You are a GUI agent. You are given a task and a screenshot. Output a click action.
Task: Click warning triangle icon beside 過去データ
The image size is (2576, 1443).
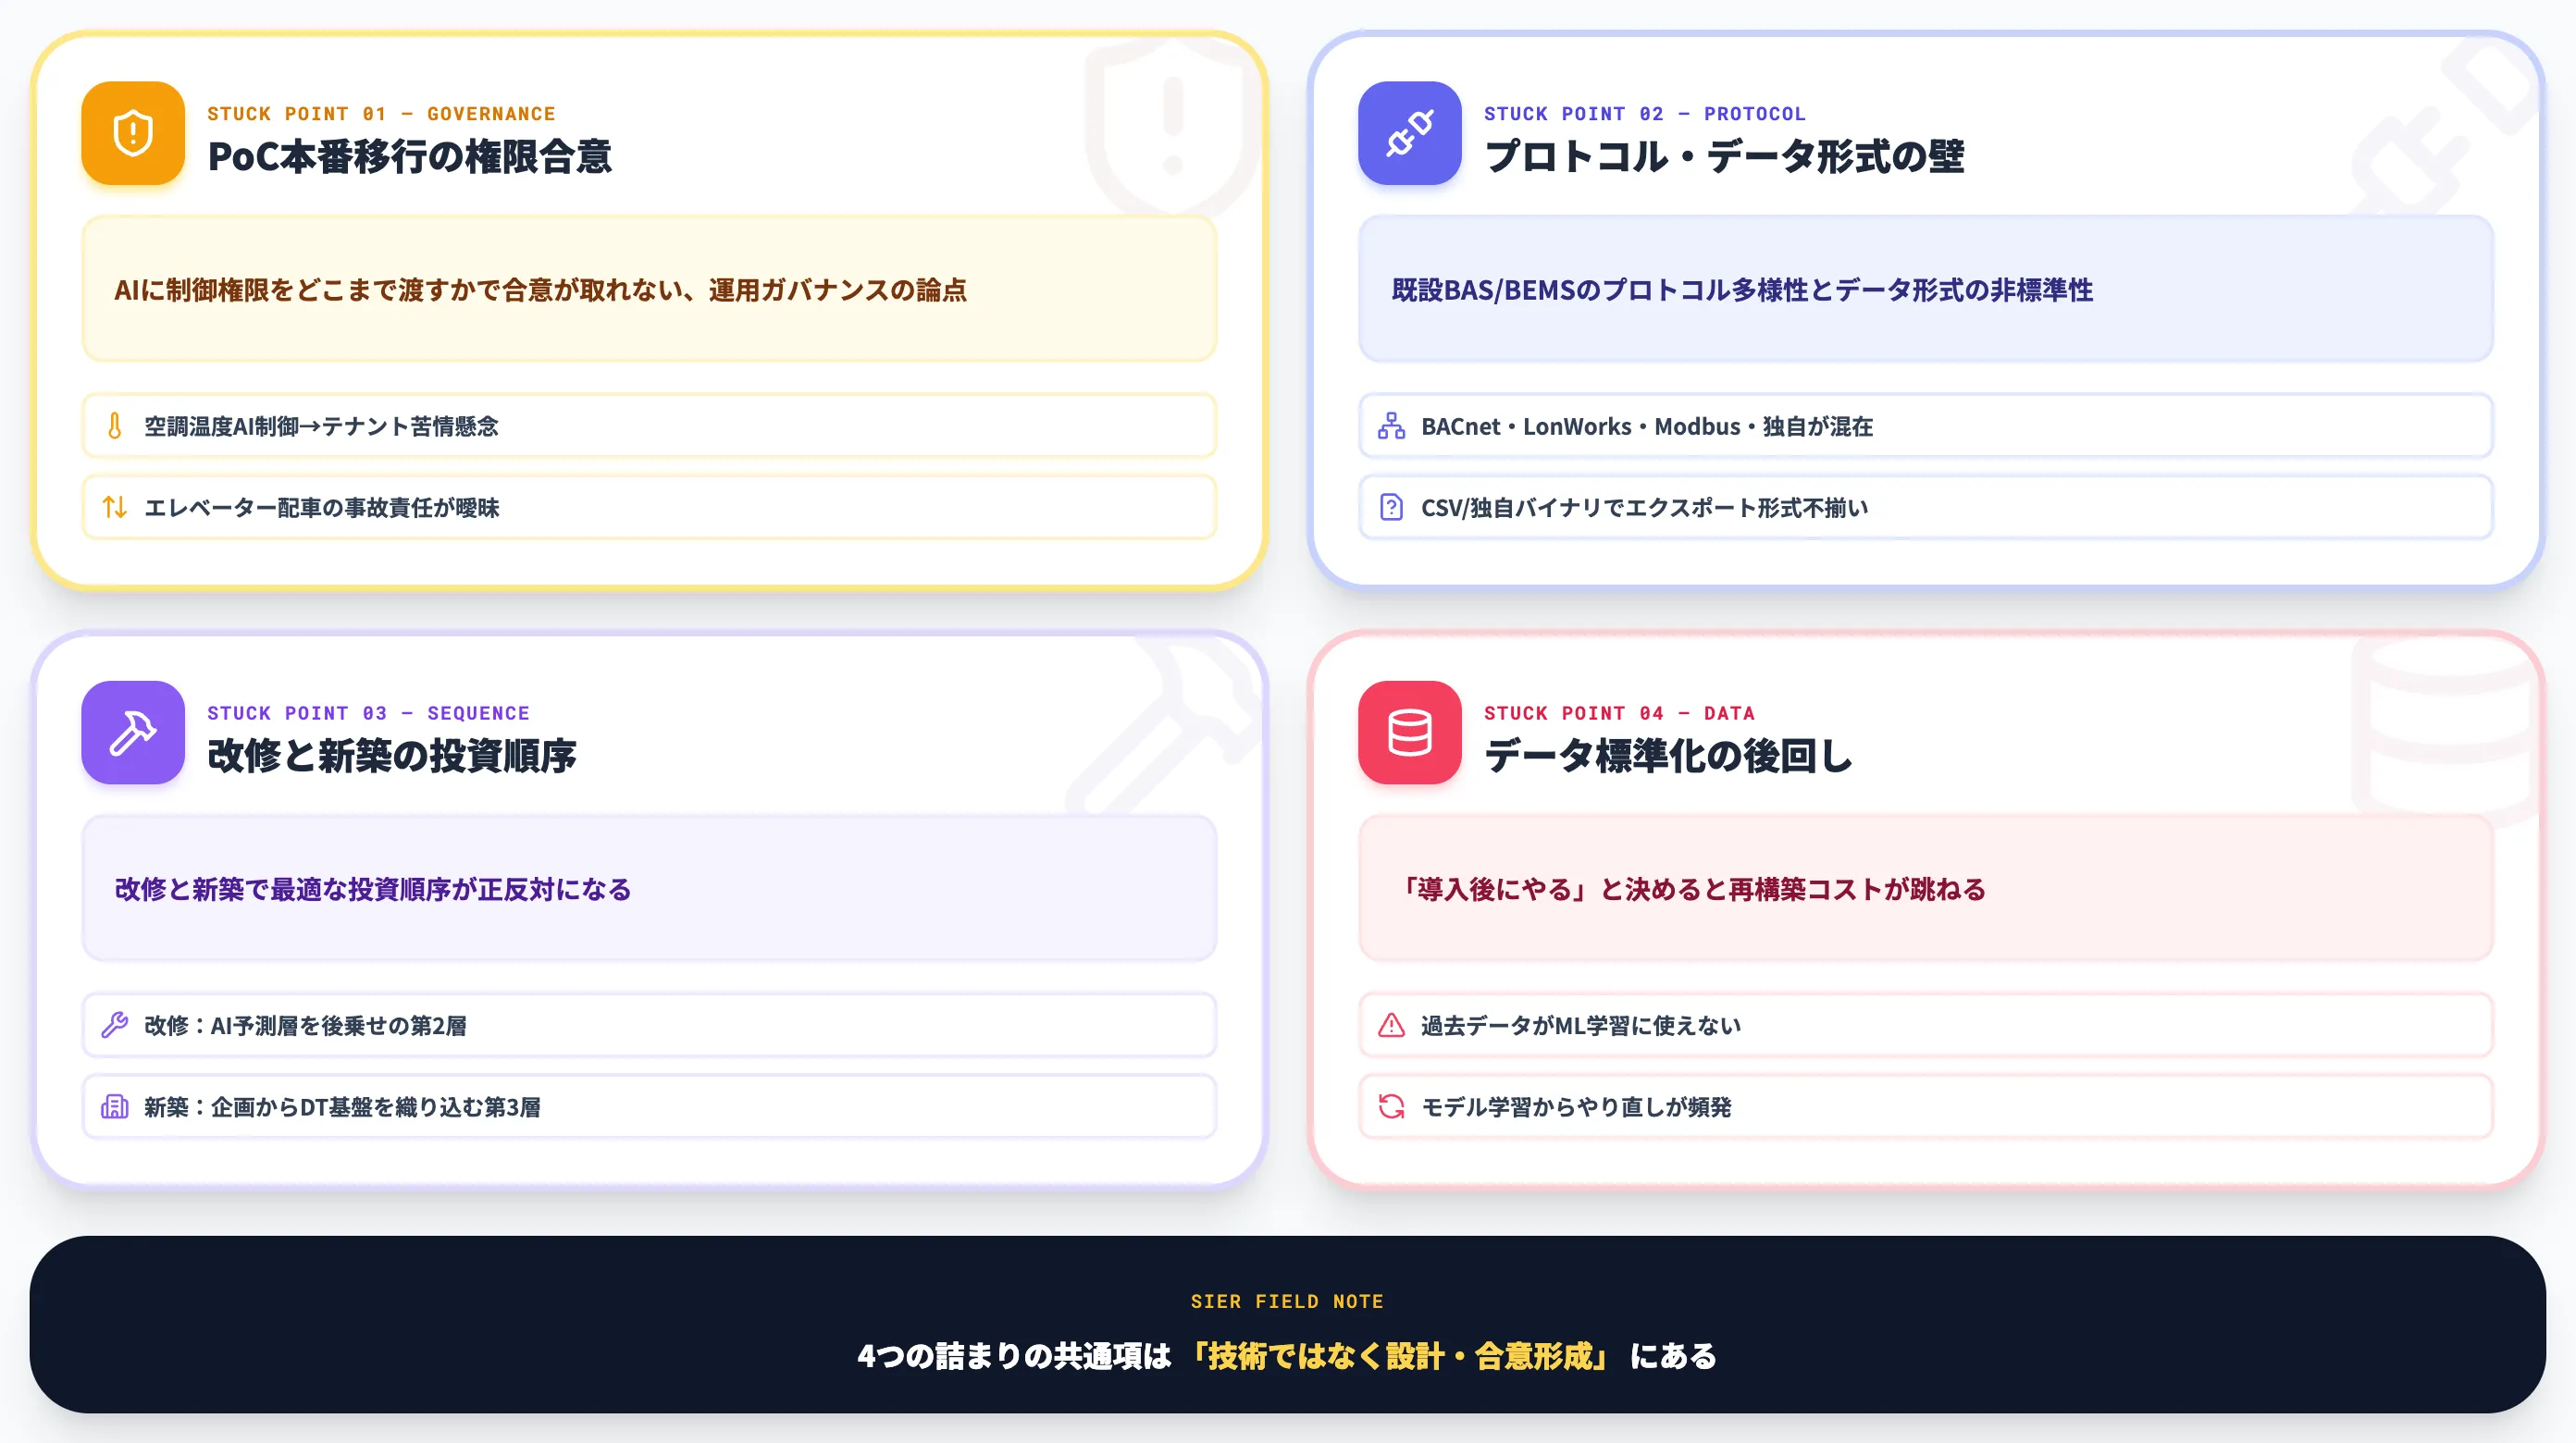[1391, 1025]
